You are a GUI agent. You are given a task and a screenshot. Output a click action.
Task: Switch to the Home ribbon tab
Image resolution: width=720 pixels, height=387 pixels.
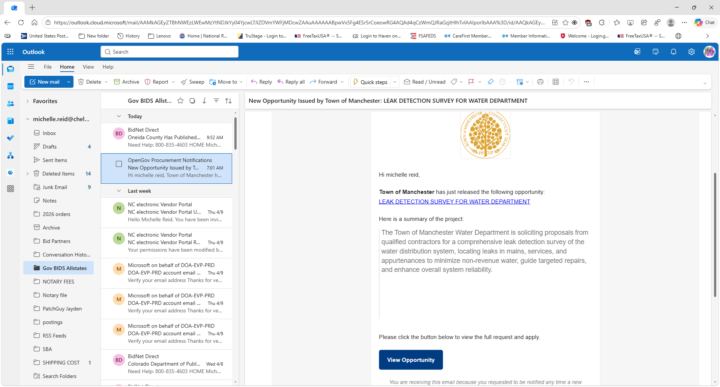pos(67,67)
